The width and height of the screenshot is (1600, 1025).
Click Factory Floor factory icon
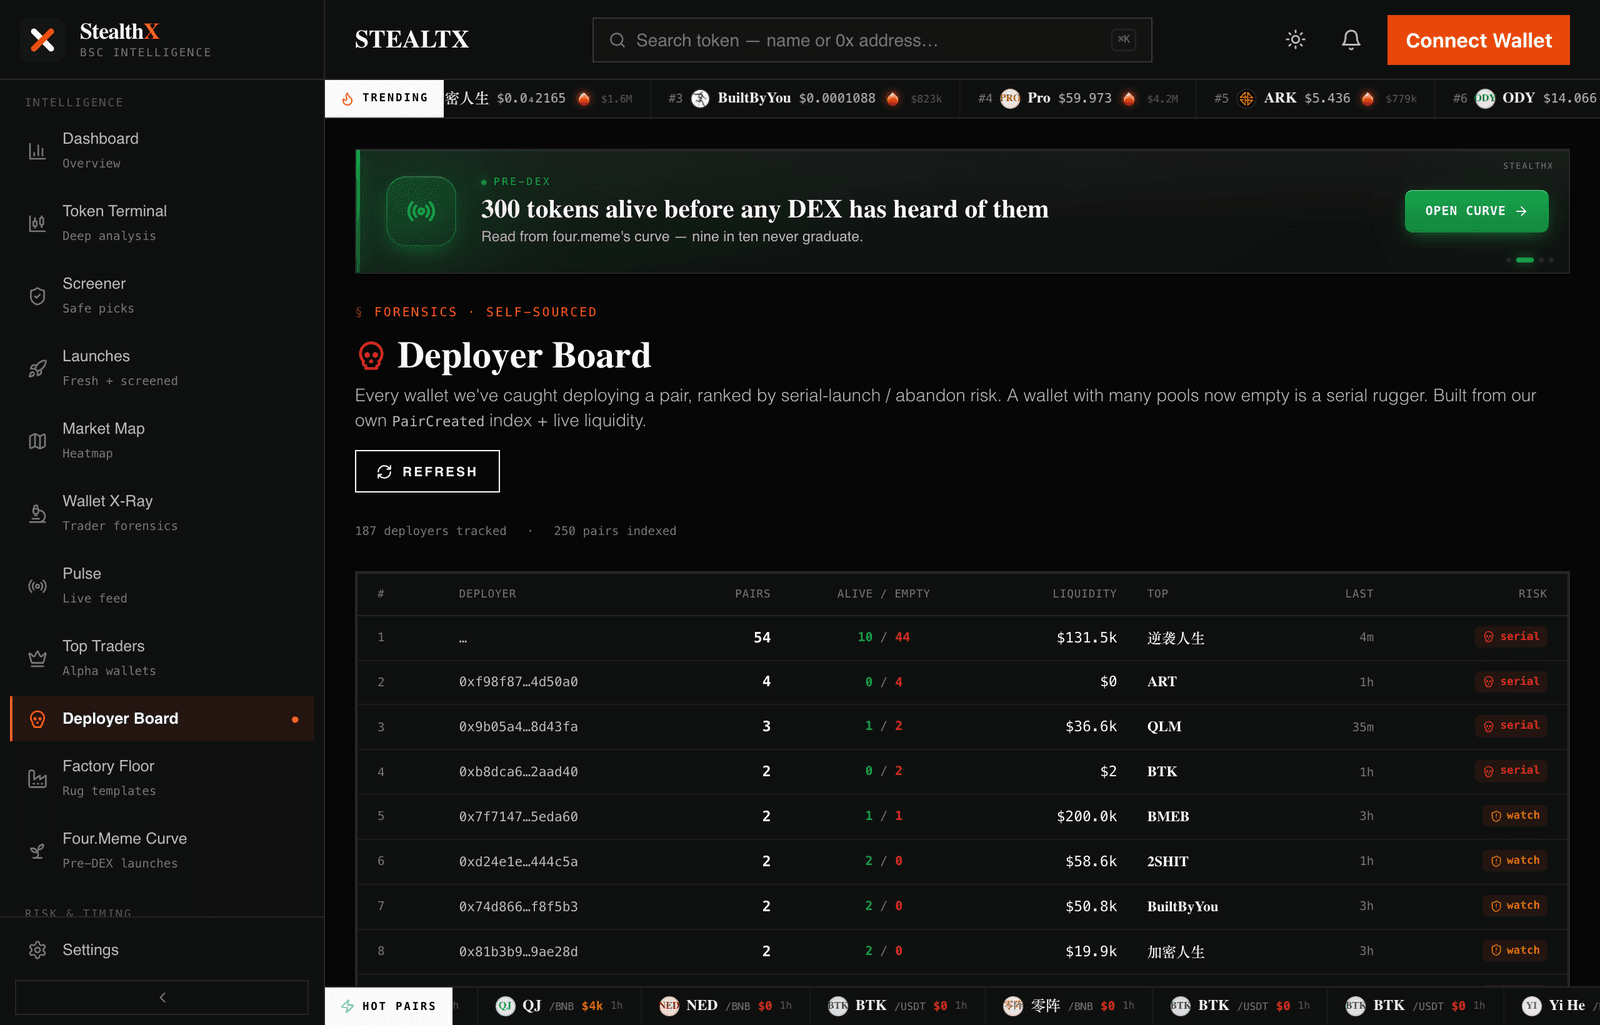click(37, 778)
